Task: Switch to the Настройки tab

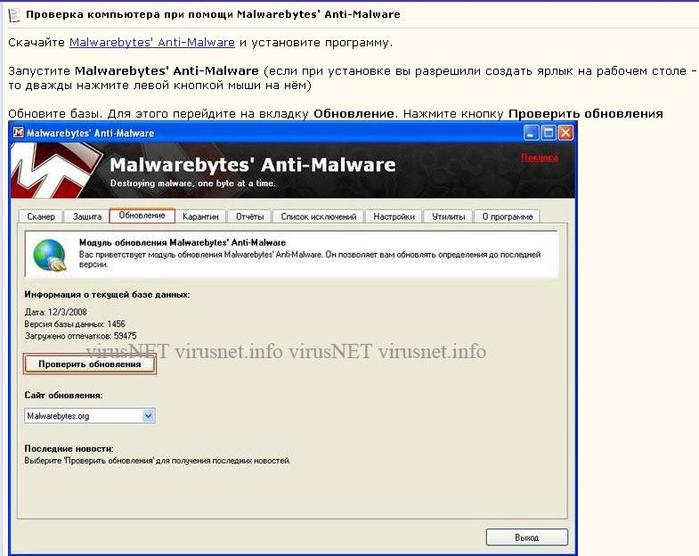Action: click(394, 217)
